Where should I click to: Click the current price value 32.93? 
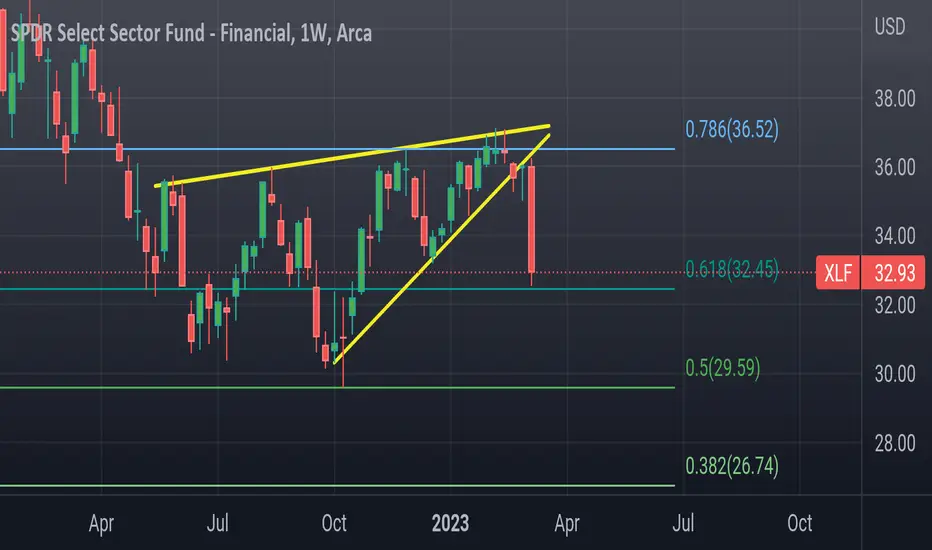click(894, 273)
